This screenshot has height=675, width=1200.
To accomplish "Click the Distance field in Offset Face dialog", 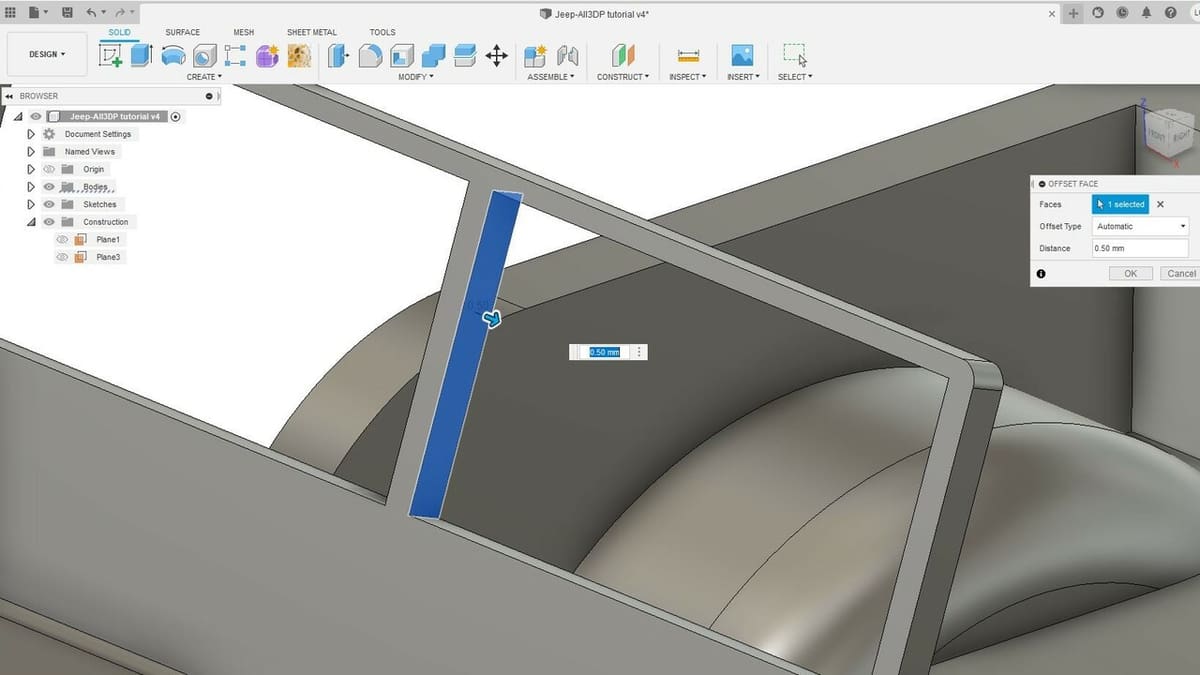I will (1141, 248).
